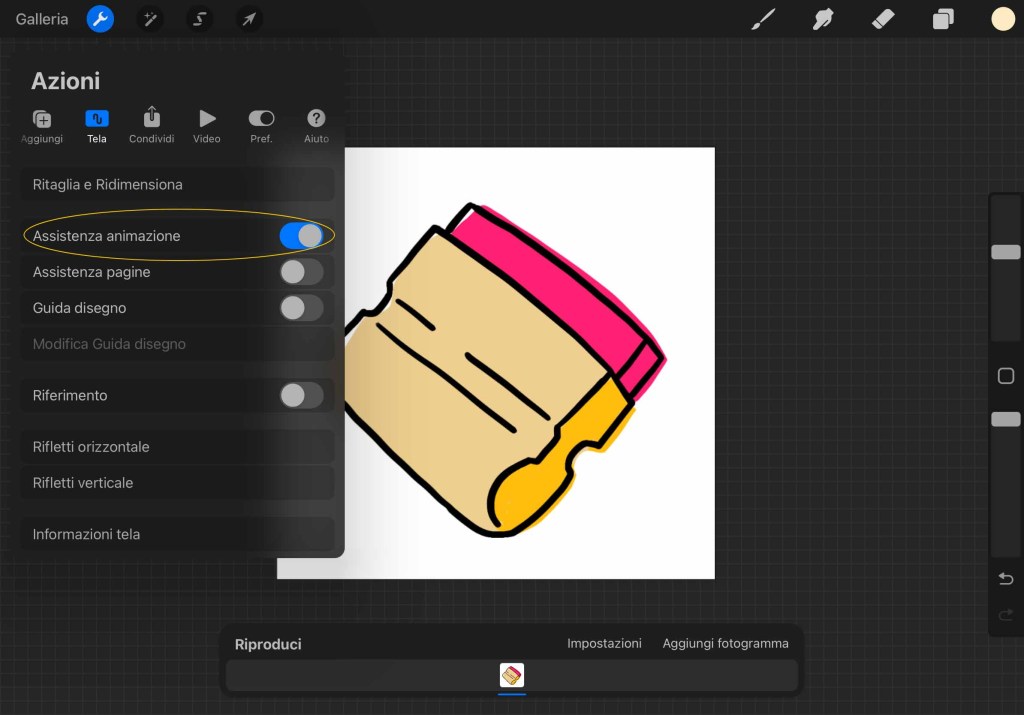1024x715 pixels.
Task: Select the Eraser tool
Action: coord(883,19)
